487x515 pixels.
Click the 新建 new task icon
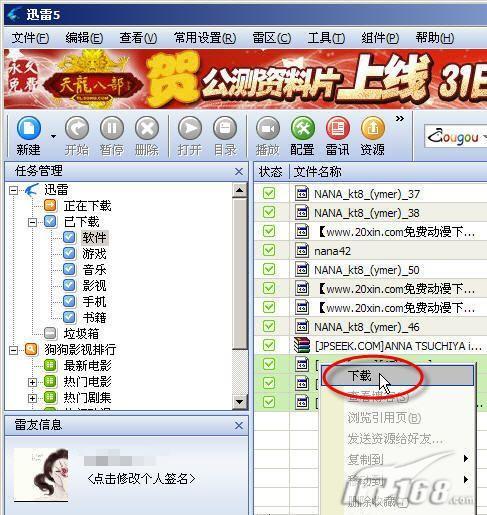[29, 128]
